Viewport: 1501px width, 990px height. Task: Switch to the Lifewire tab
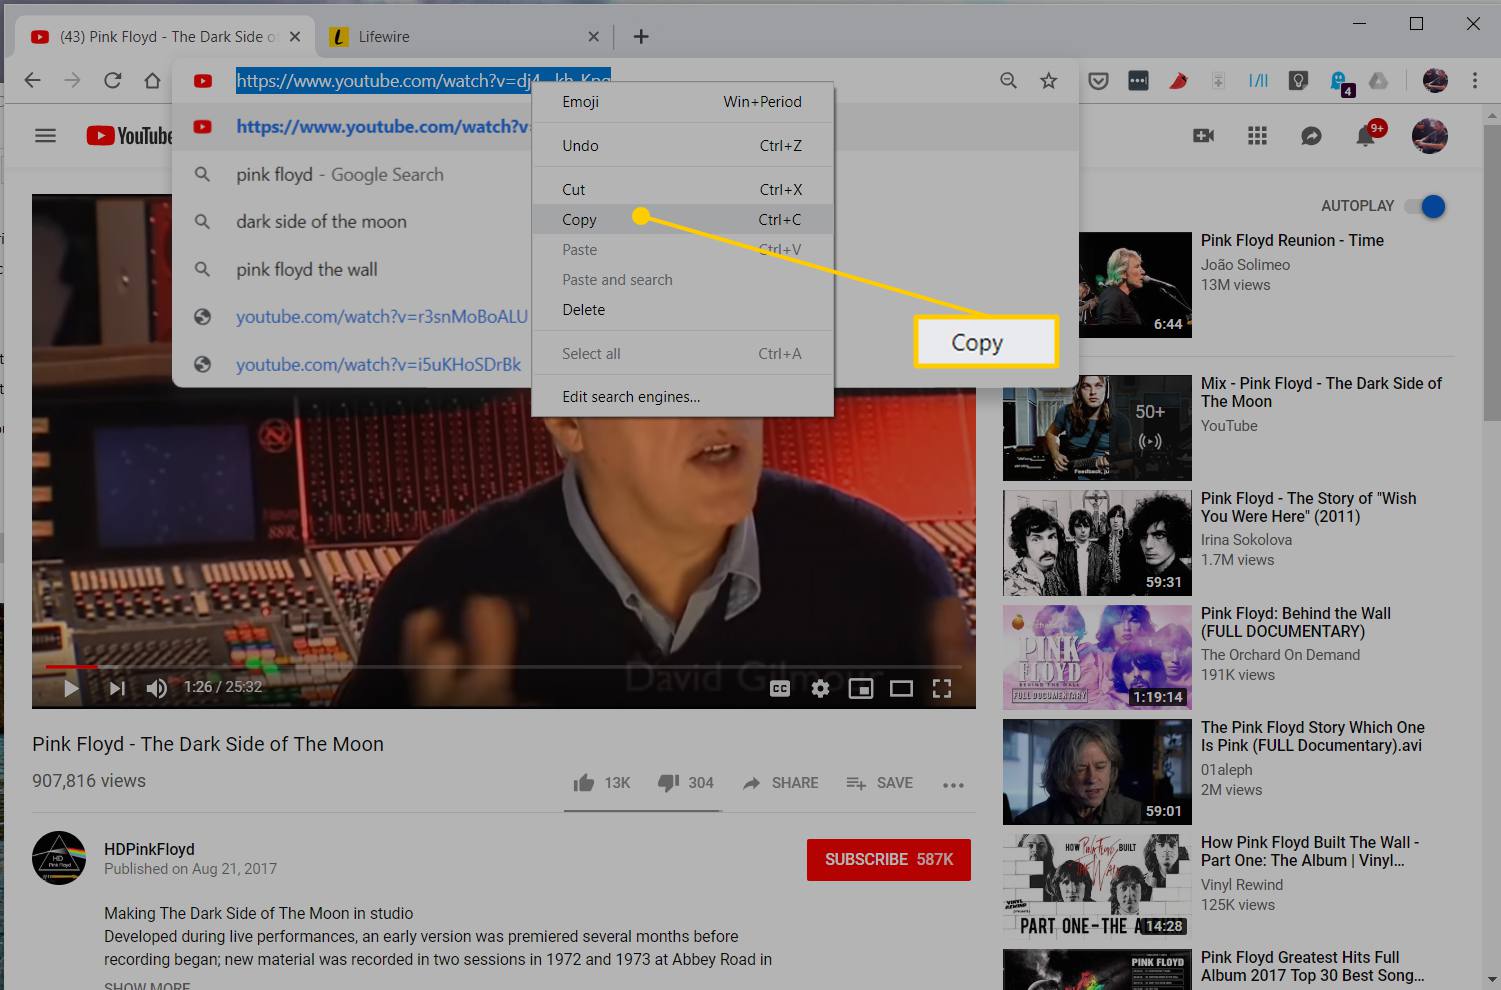click(385, 37)
